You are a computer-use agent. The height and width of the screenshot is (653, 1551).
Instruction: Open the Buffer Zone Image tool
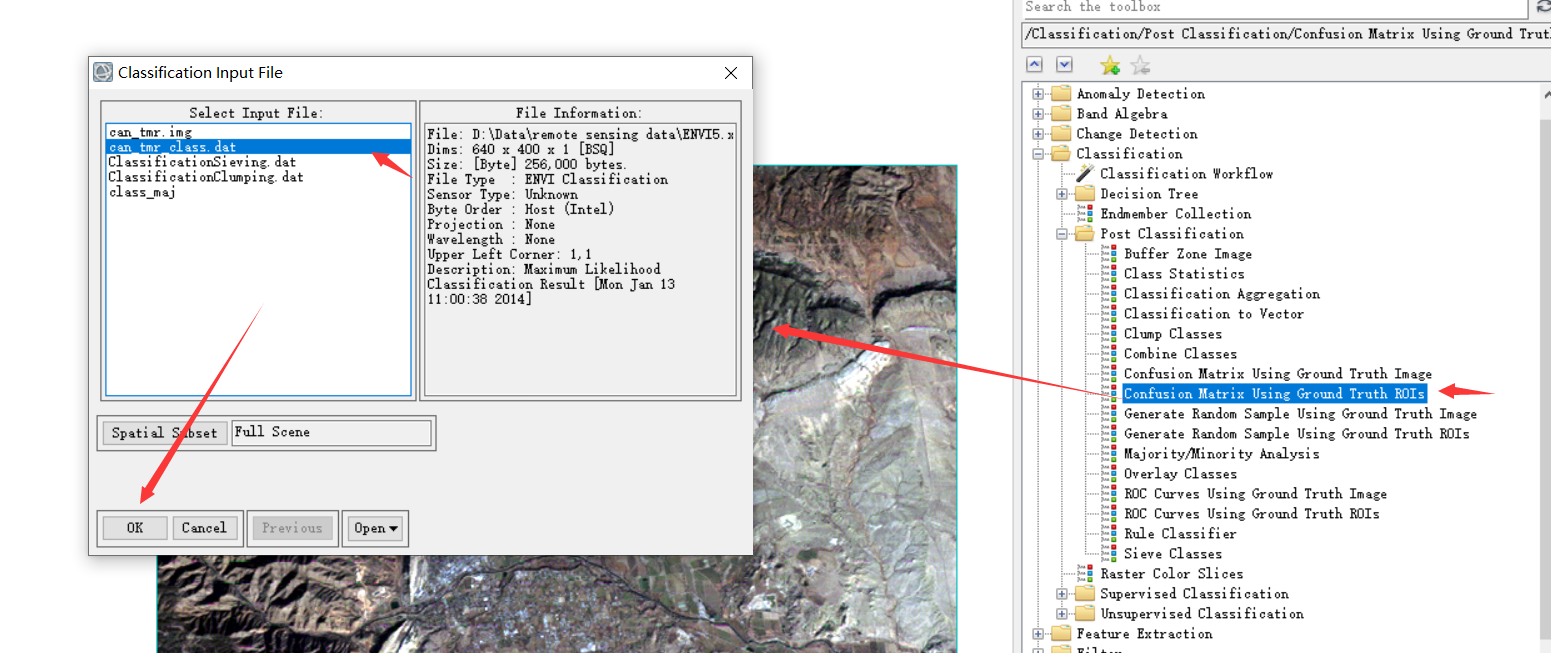(1188, 254)
